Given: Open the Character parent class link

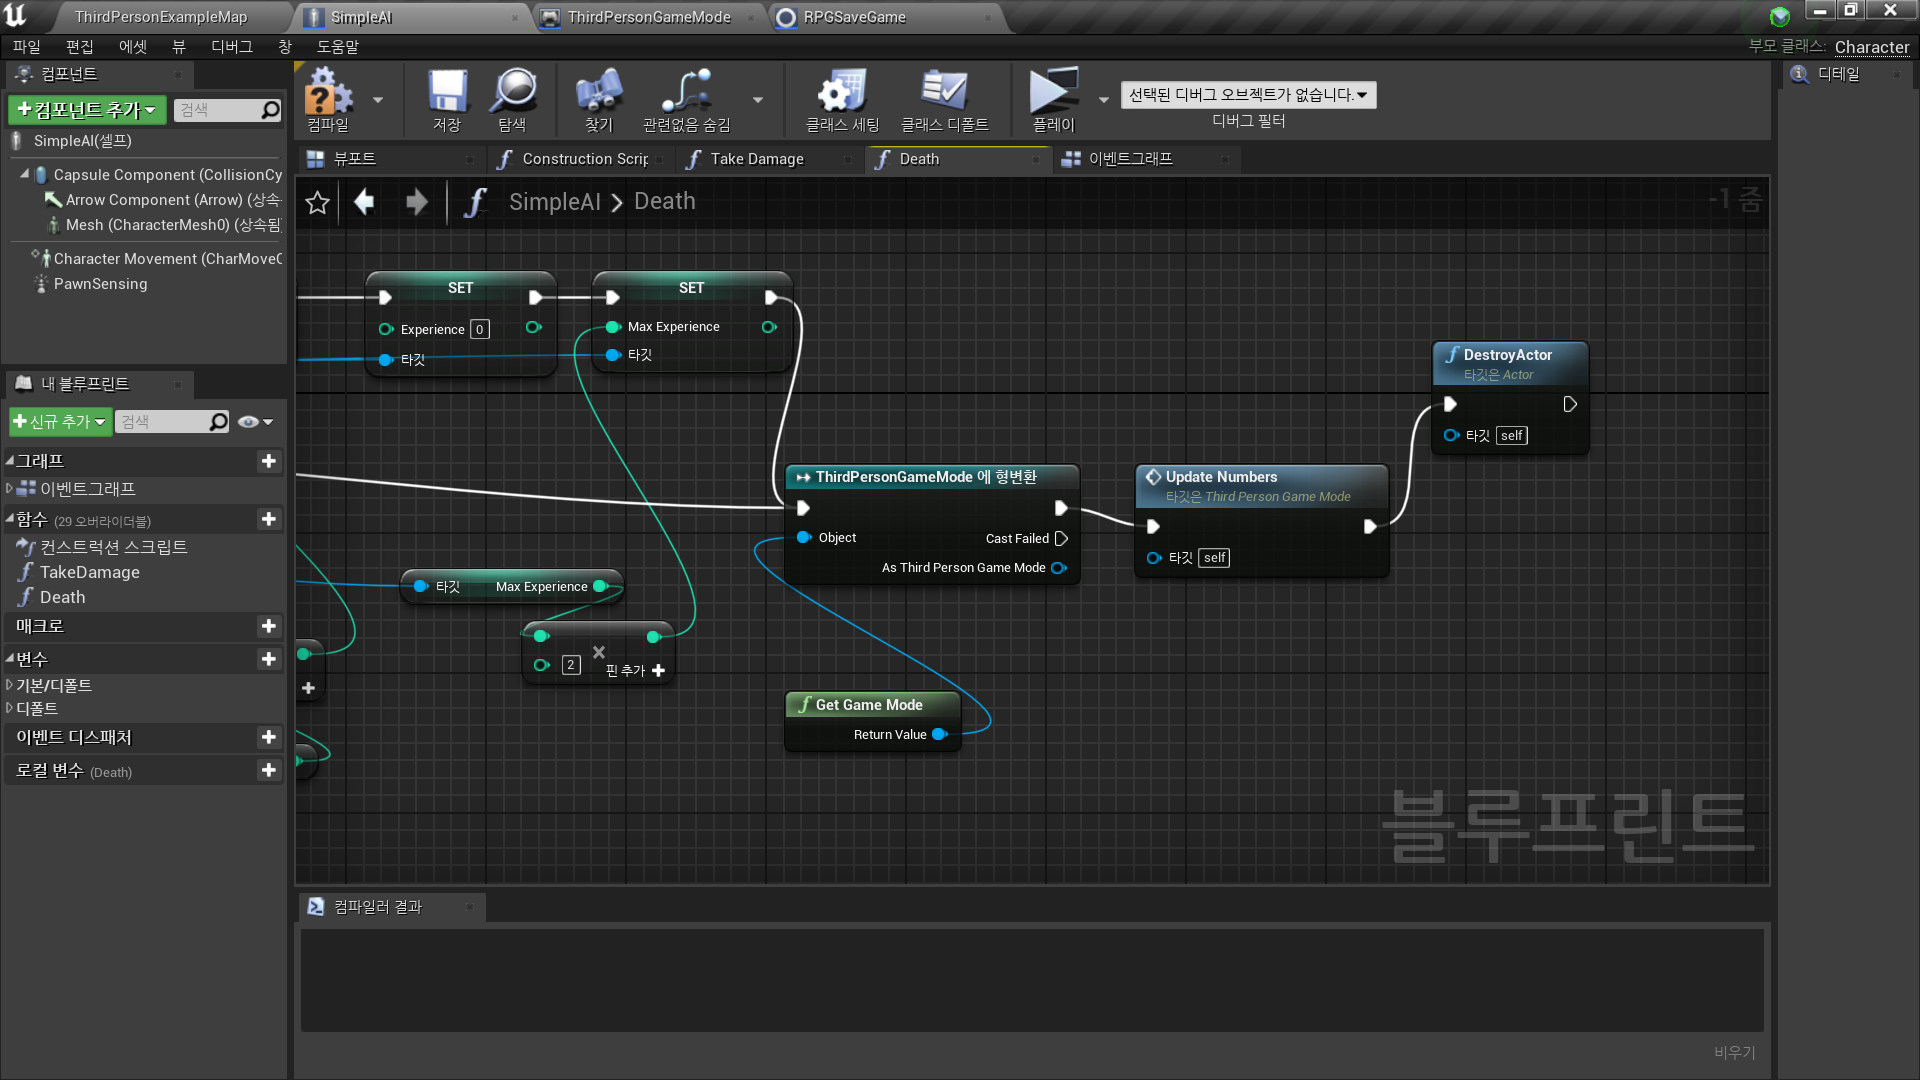Looking at the screenshot, I should [x=1871, y=47].
